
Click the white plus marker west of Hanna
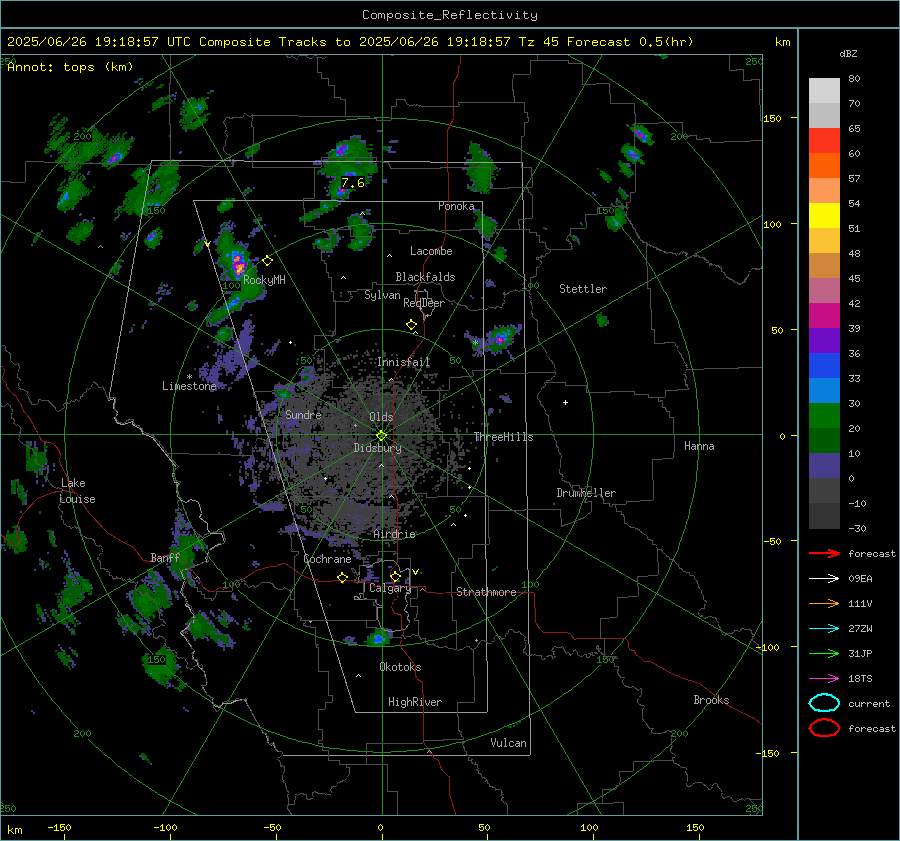tap(565, 402)
